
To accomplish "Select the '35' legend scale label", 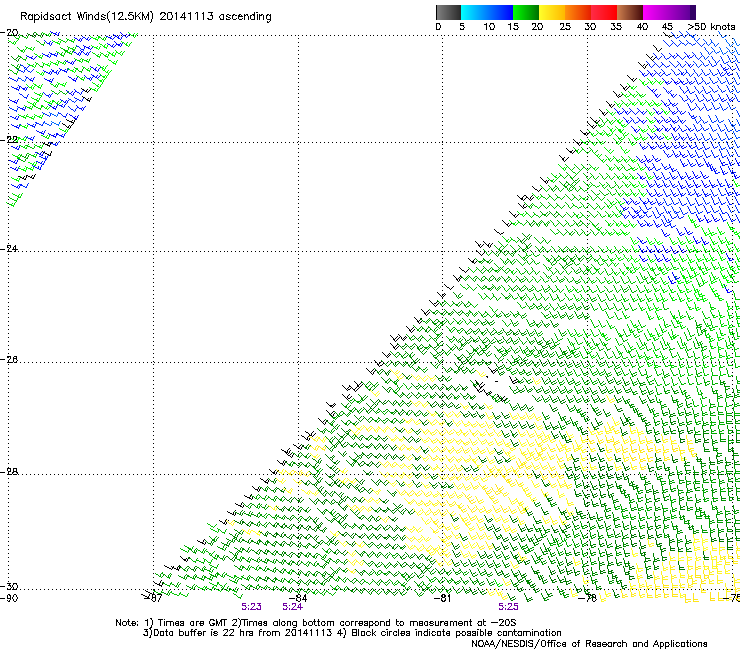I will pos(616,27).
